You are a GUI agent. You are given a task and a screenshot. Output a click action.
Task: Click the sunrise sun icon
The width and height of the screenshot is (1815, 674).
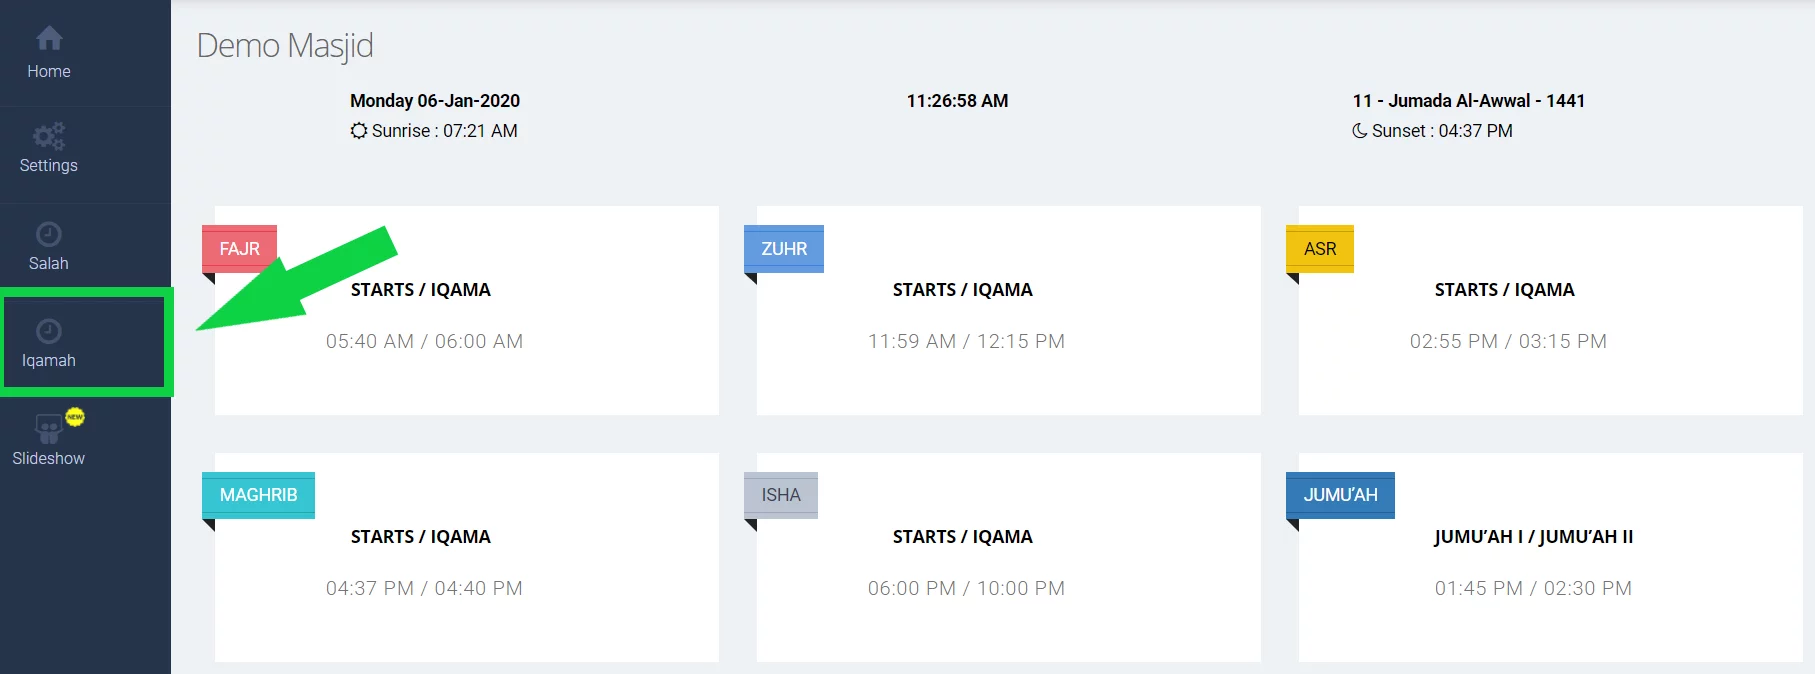359,131
